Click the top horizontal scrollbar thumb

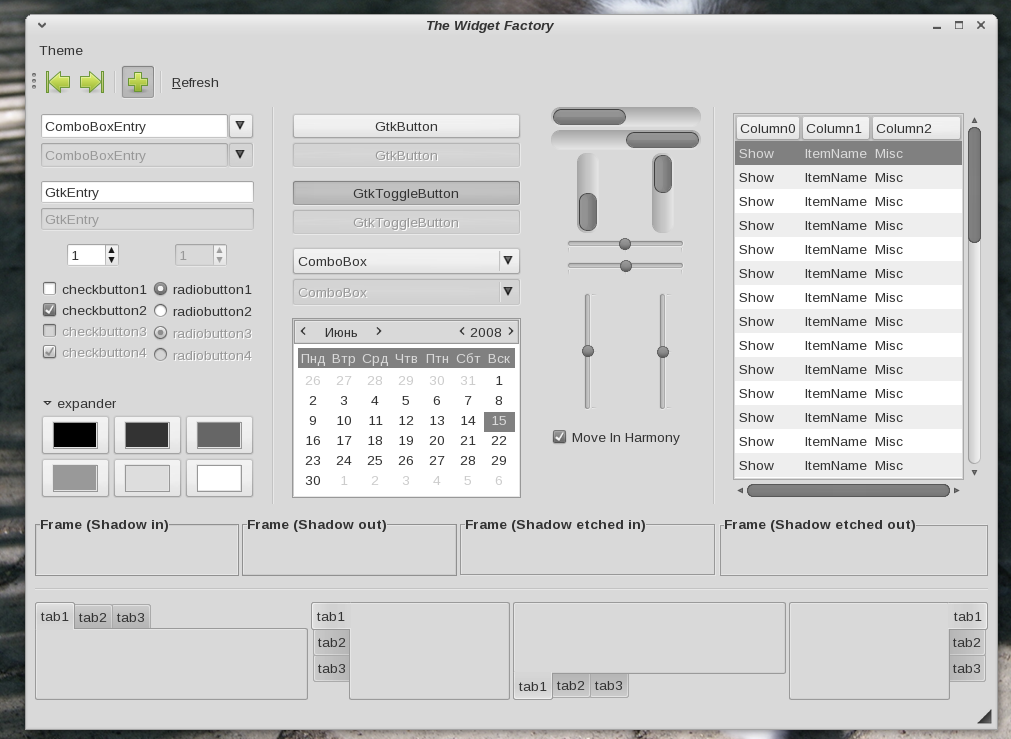(x=589, y=117)
